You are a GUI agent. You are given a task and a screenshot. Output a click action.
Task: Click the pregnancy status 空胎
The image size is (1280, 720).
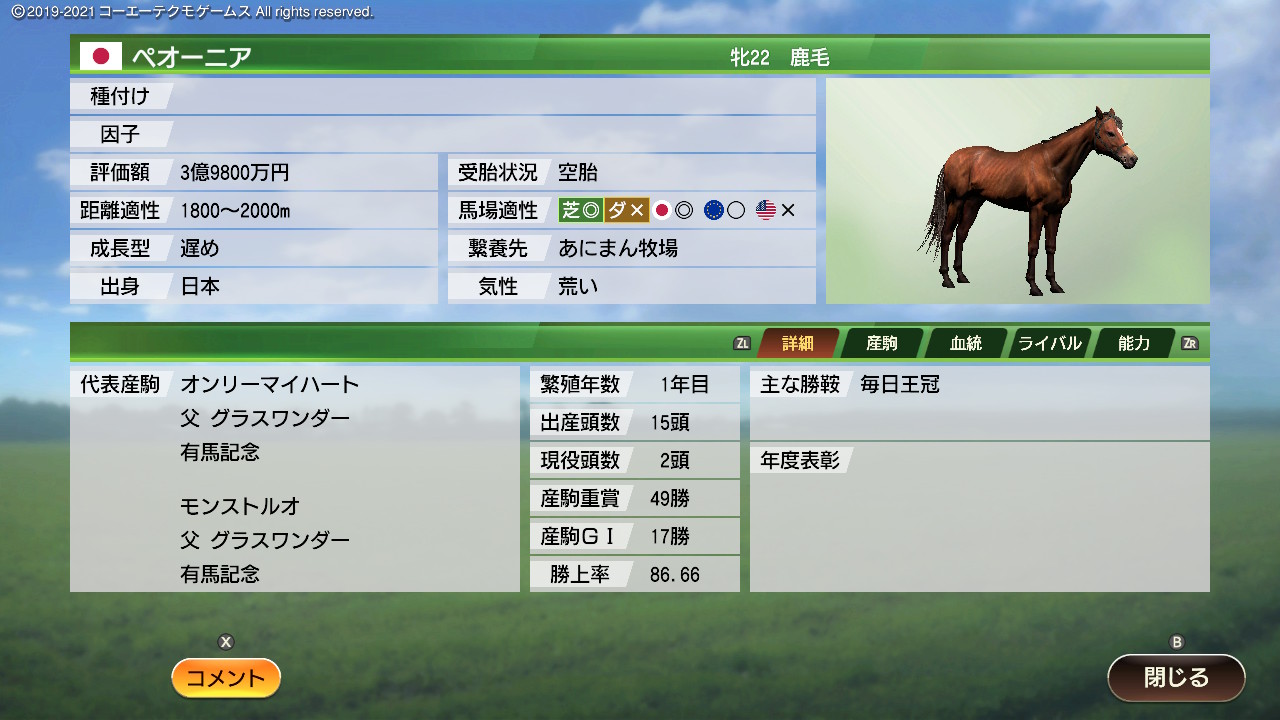tap(578, 172)
